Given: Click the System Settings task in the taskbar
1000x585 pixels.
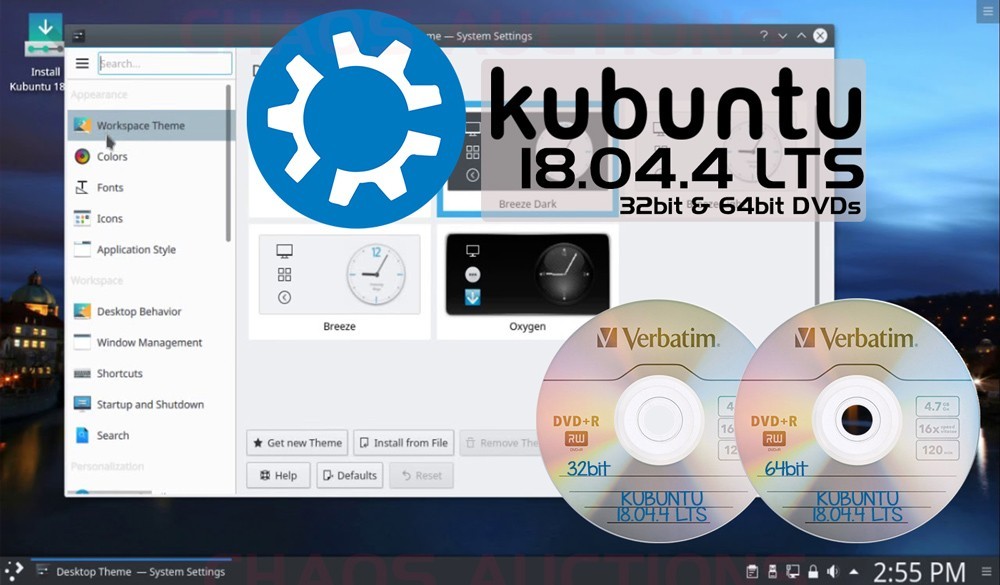Looking at the screenshot, I should (131, 571).
